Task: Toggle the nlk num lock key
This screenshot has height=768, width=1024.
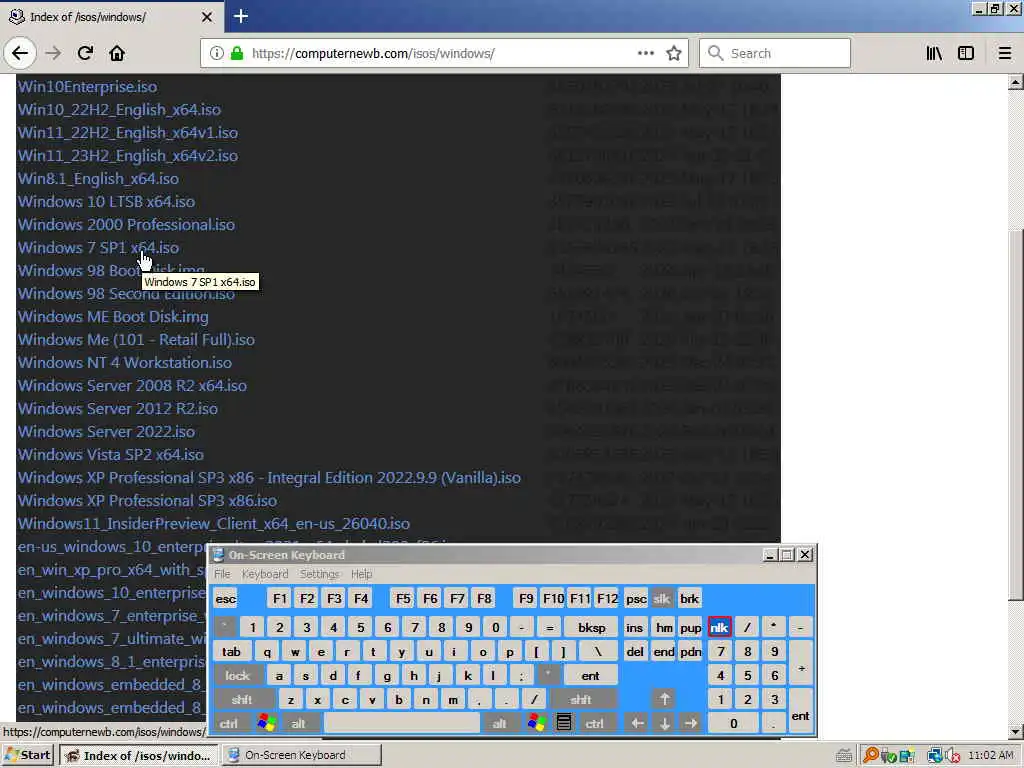Action: tap(720, 627)
